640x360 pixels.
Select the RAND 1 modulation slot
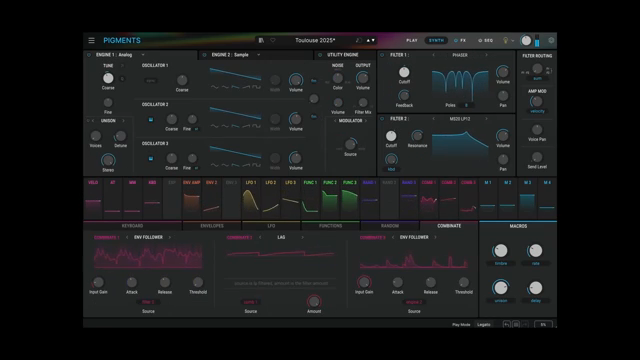coord(369,199)
